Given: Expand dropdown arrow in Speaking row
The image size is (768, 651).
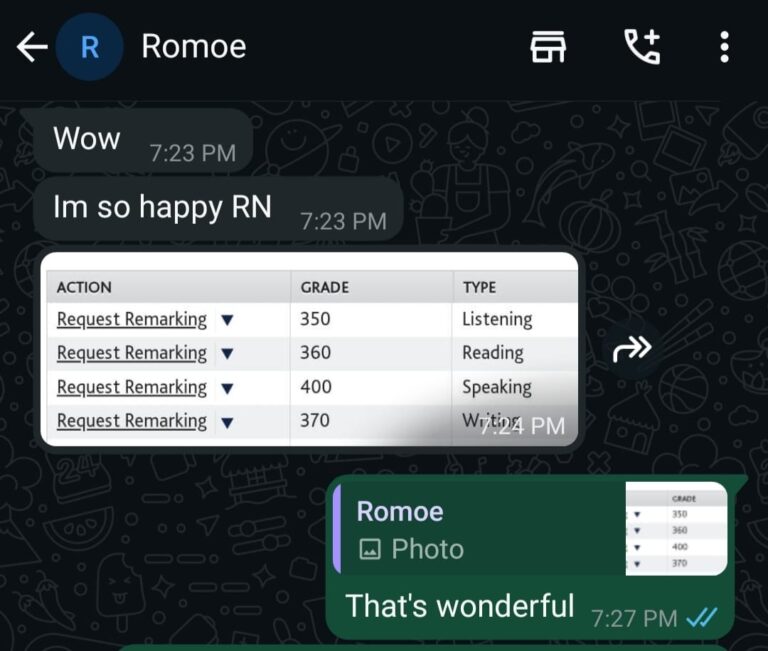Looking at the screenshot, I should point(227,388).
